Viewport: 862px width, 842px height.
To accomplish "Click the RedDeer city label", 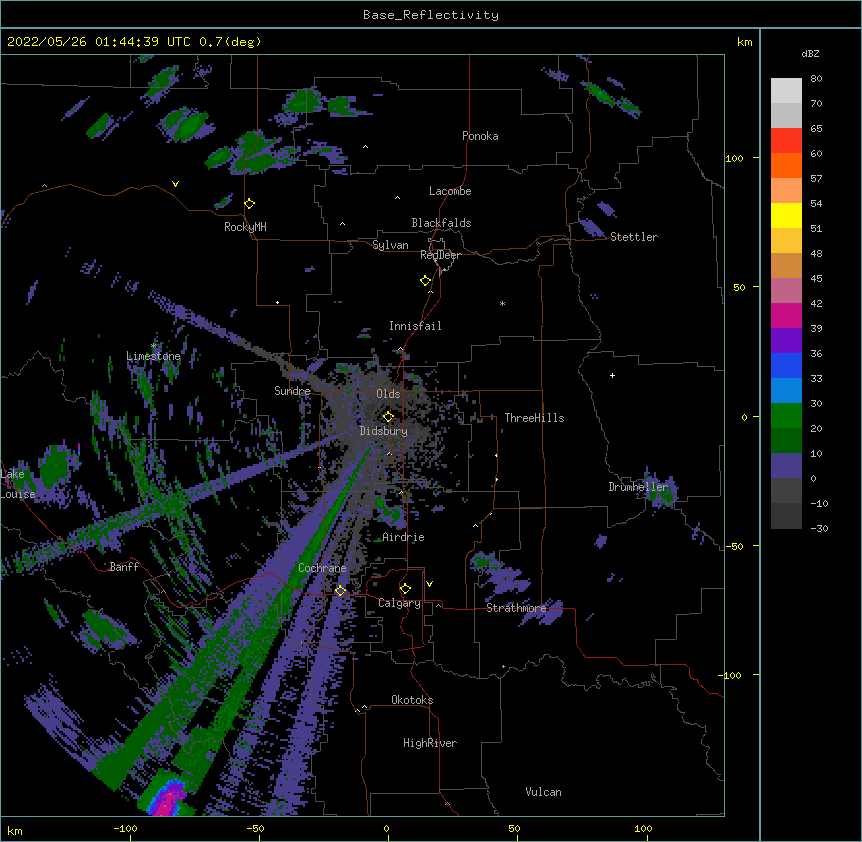I will click(440, 255).
